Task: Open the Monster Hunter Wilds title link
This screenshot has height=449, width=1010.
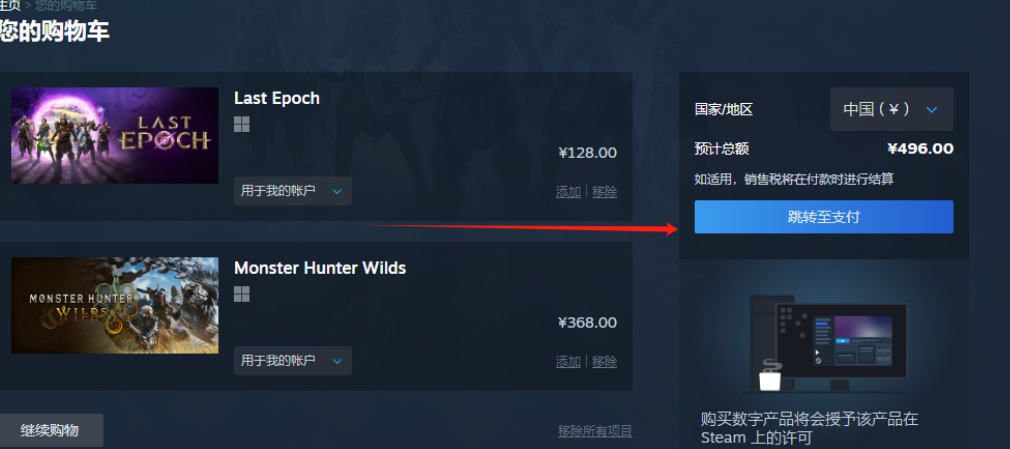Action: tap(320, 267)
